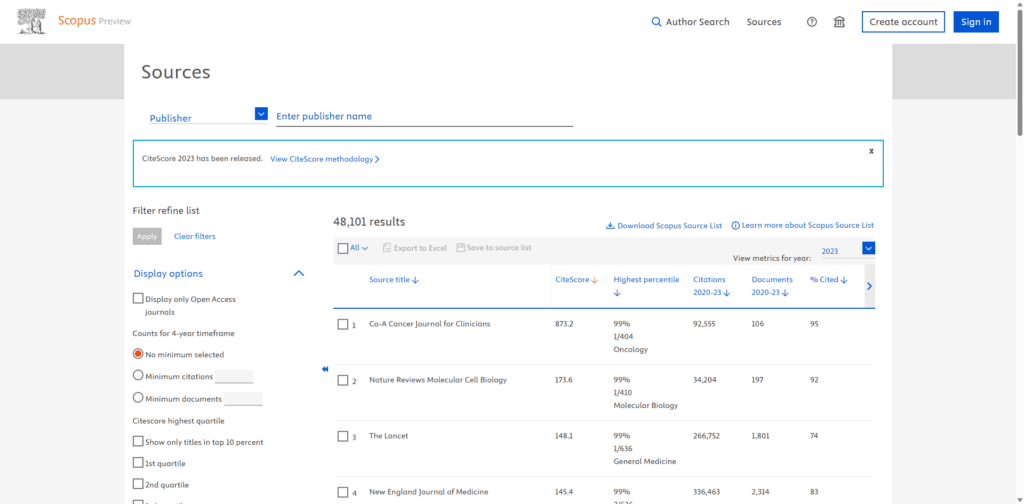Click the institution building icon
The height and width of the screenshot is (504, 1024).
click(839, 22)
